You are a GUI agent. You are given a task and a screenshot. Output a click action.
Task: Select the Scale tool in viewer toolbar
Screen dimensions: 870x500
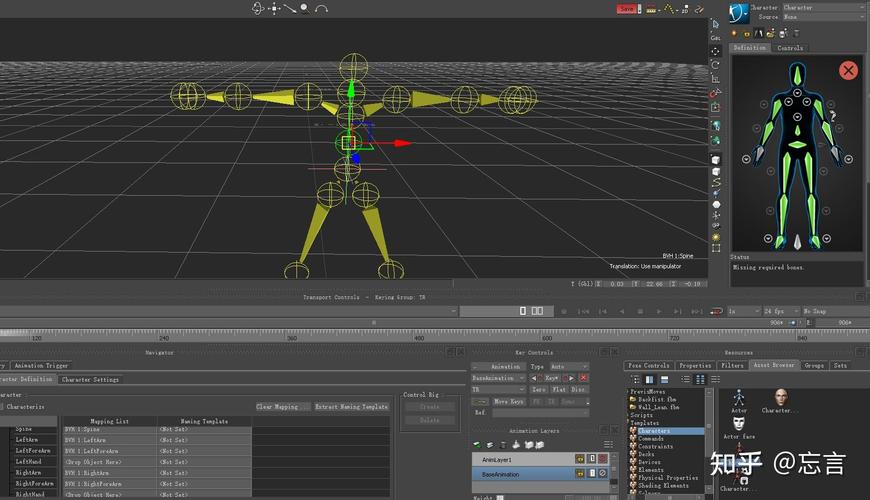click(x=716, y=79)
